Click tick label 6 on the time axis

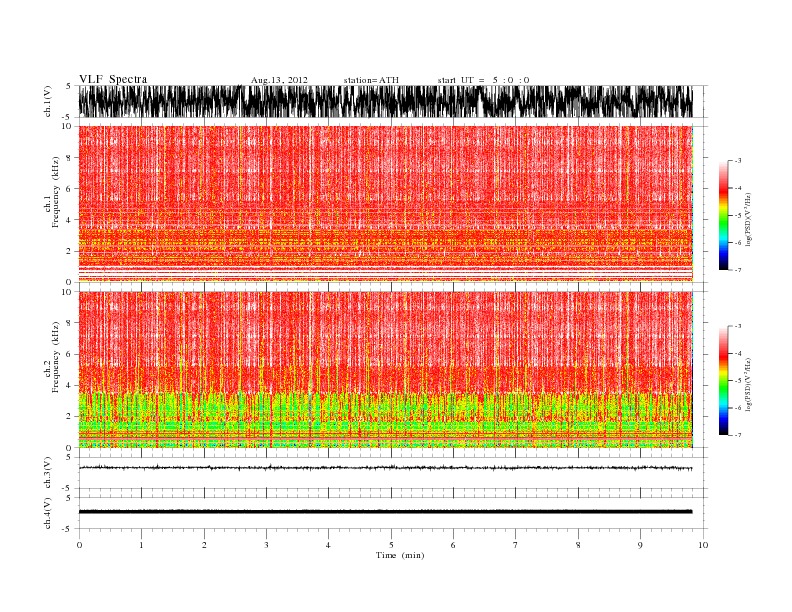point(453,545)
